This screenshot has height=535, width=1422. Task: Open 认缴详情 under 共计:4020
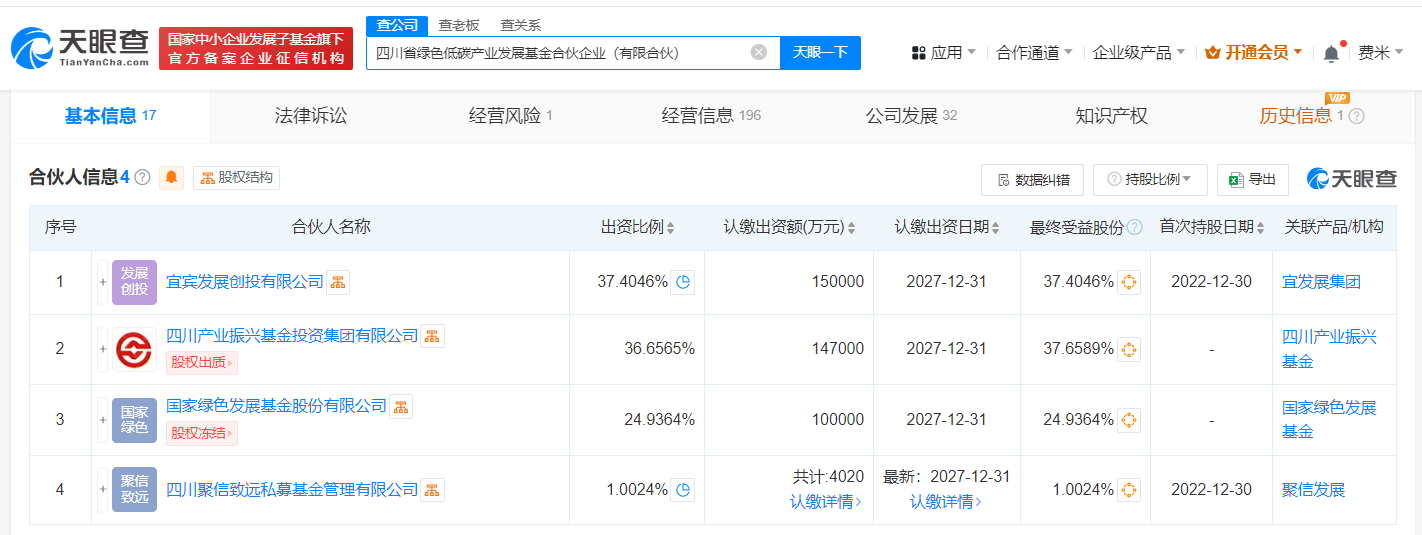pos(826,501)
